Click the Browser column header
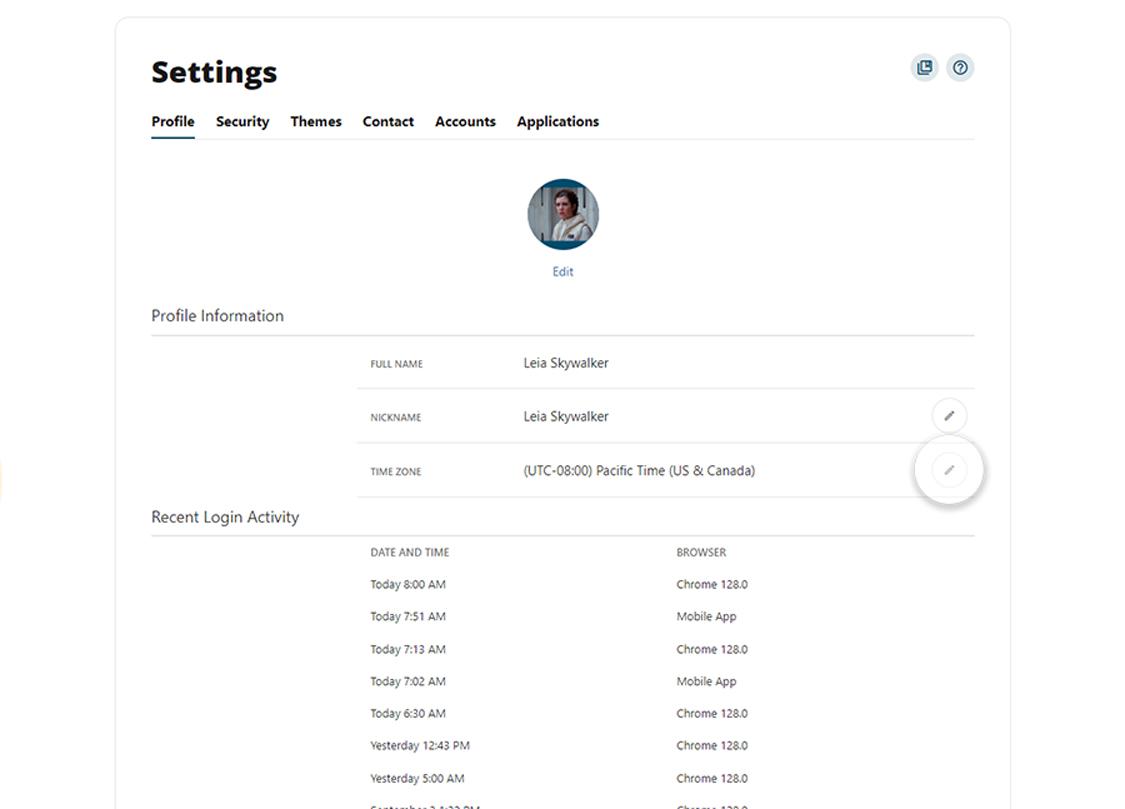The width and height of the screenshot is (1125, 809). (x=702, y=552)
